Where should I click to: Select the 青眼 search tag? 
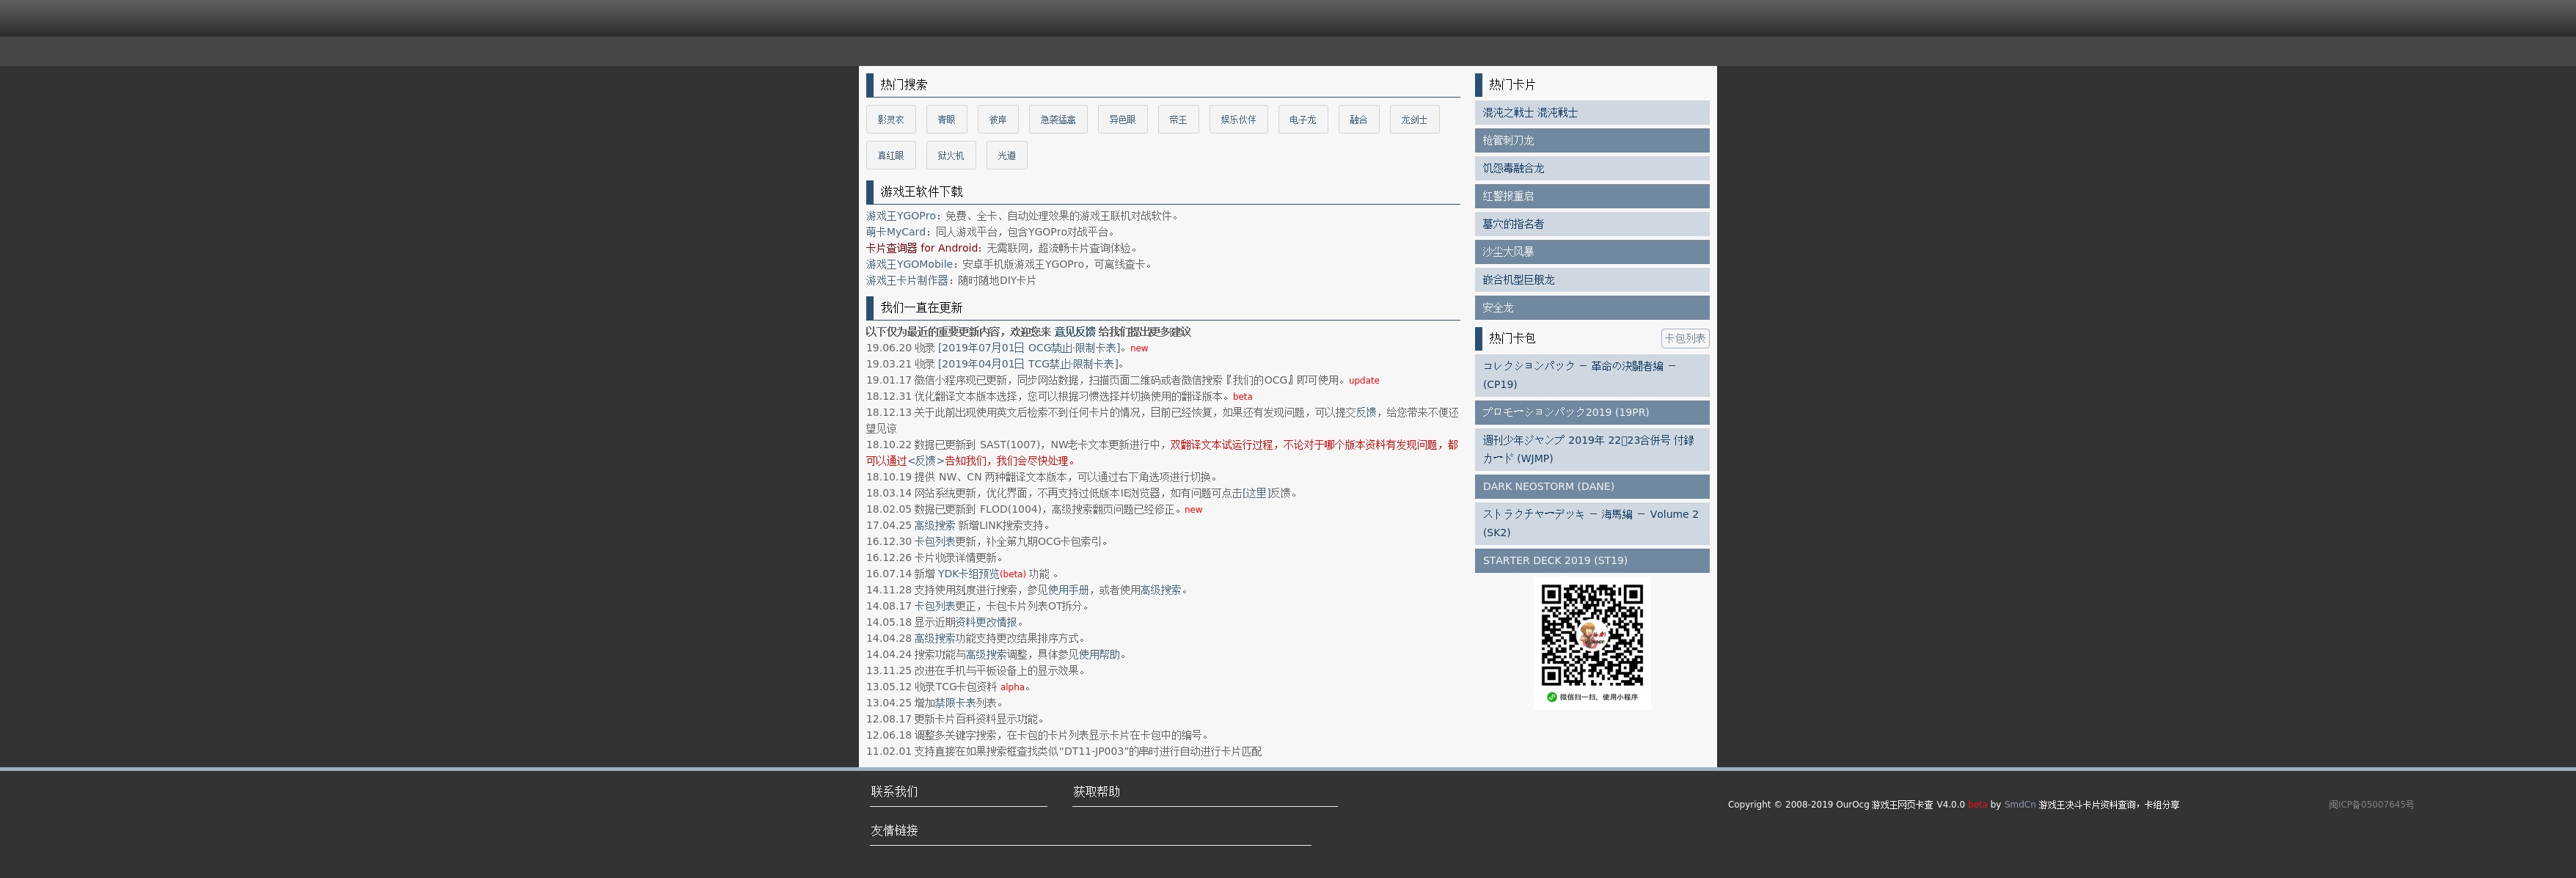(x=946, y=120)
